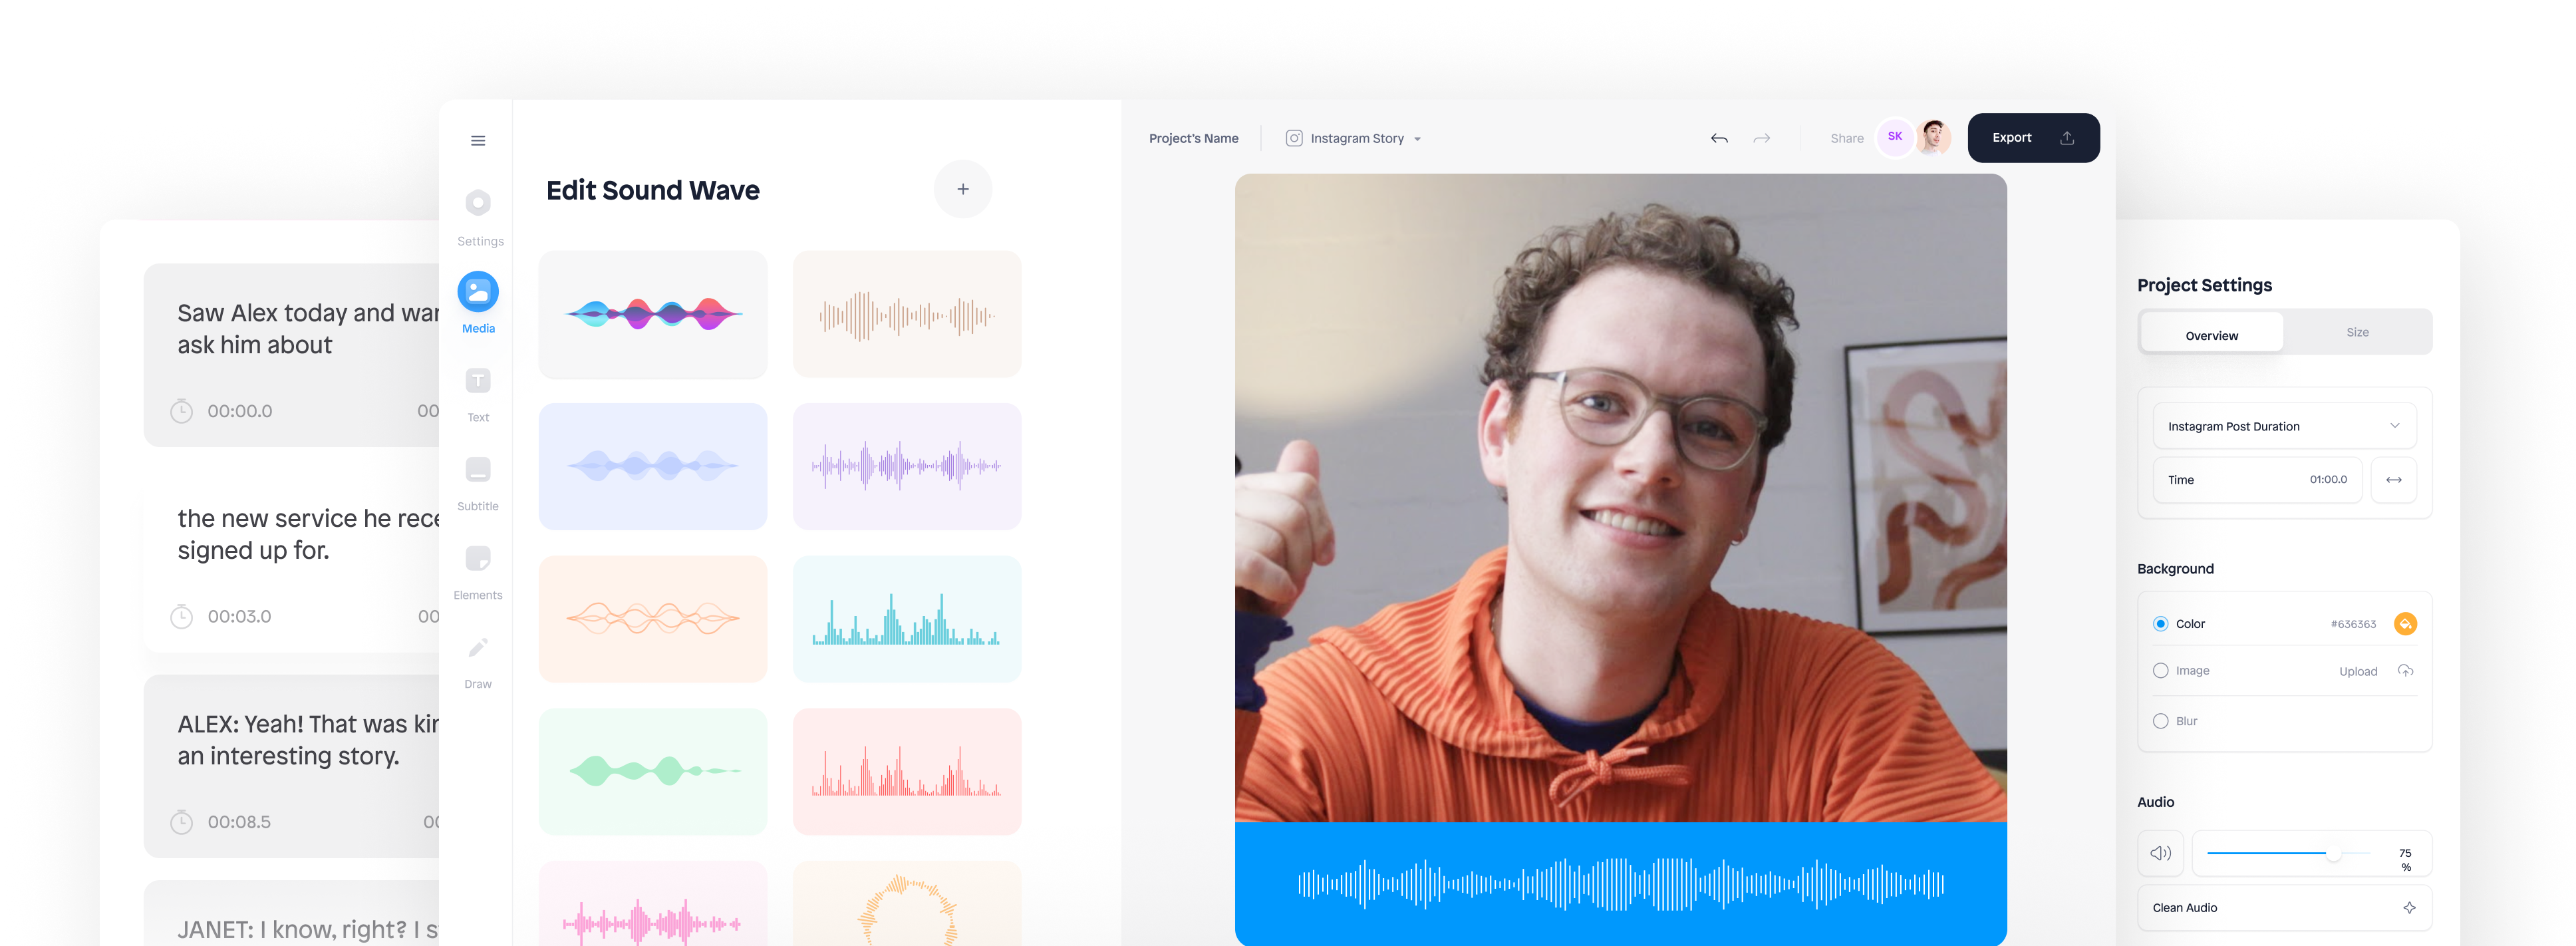Select the orange outline wave thumbnail

click(653, 619)
